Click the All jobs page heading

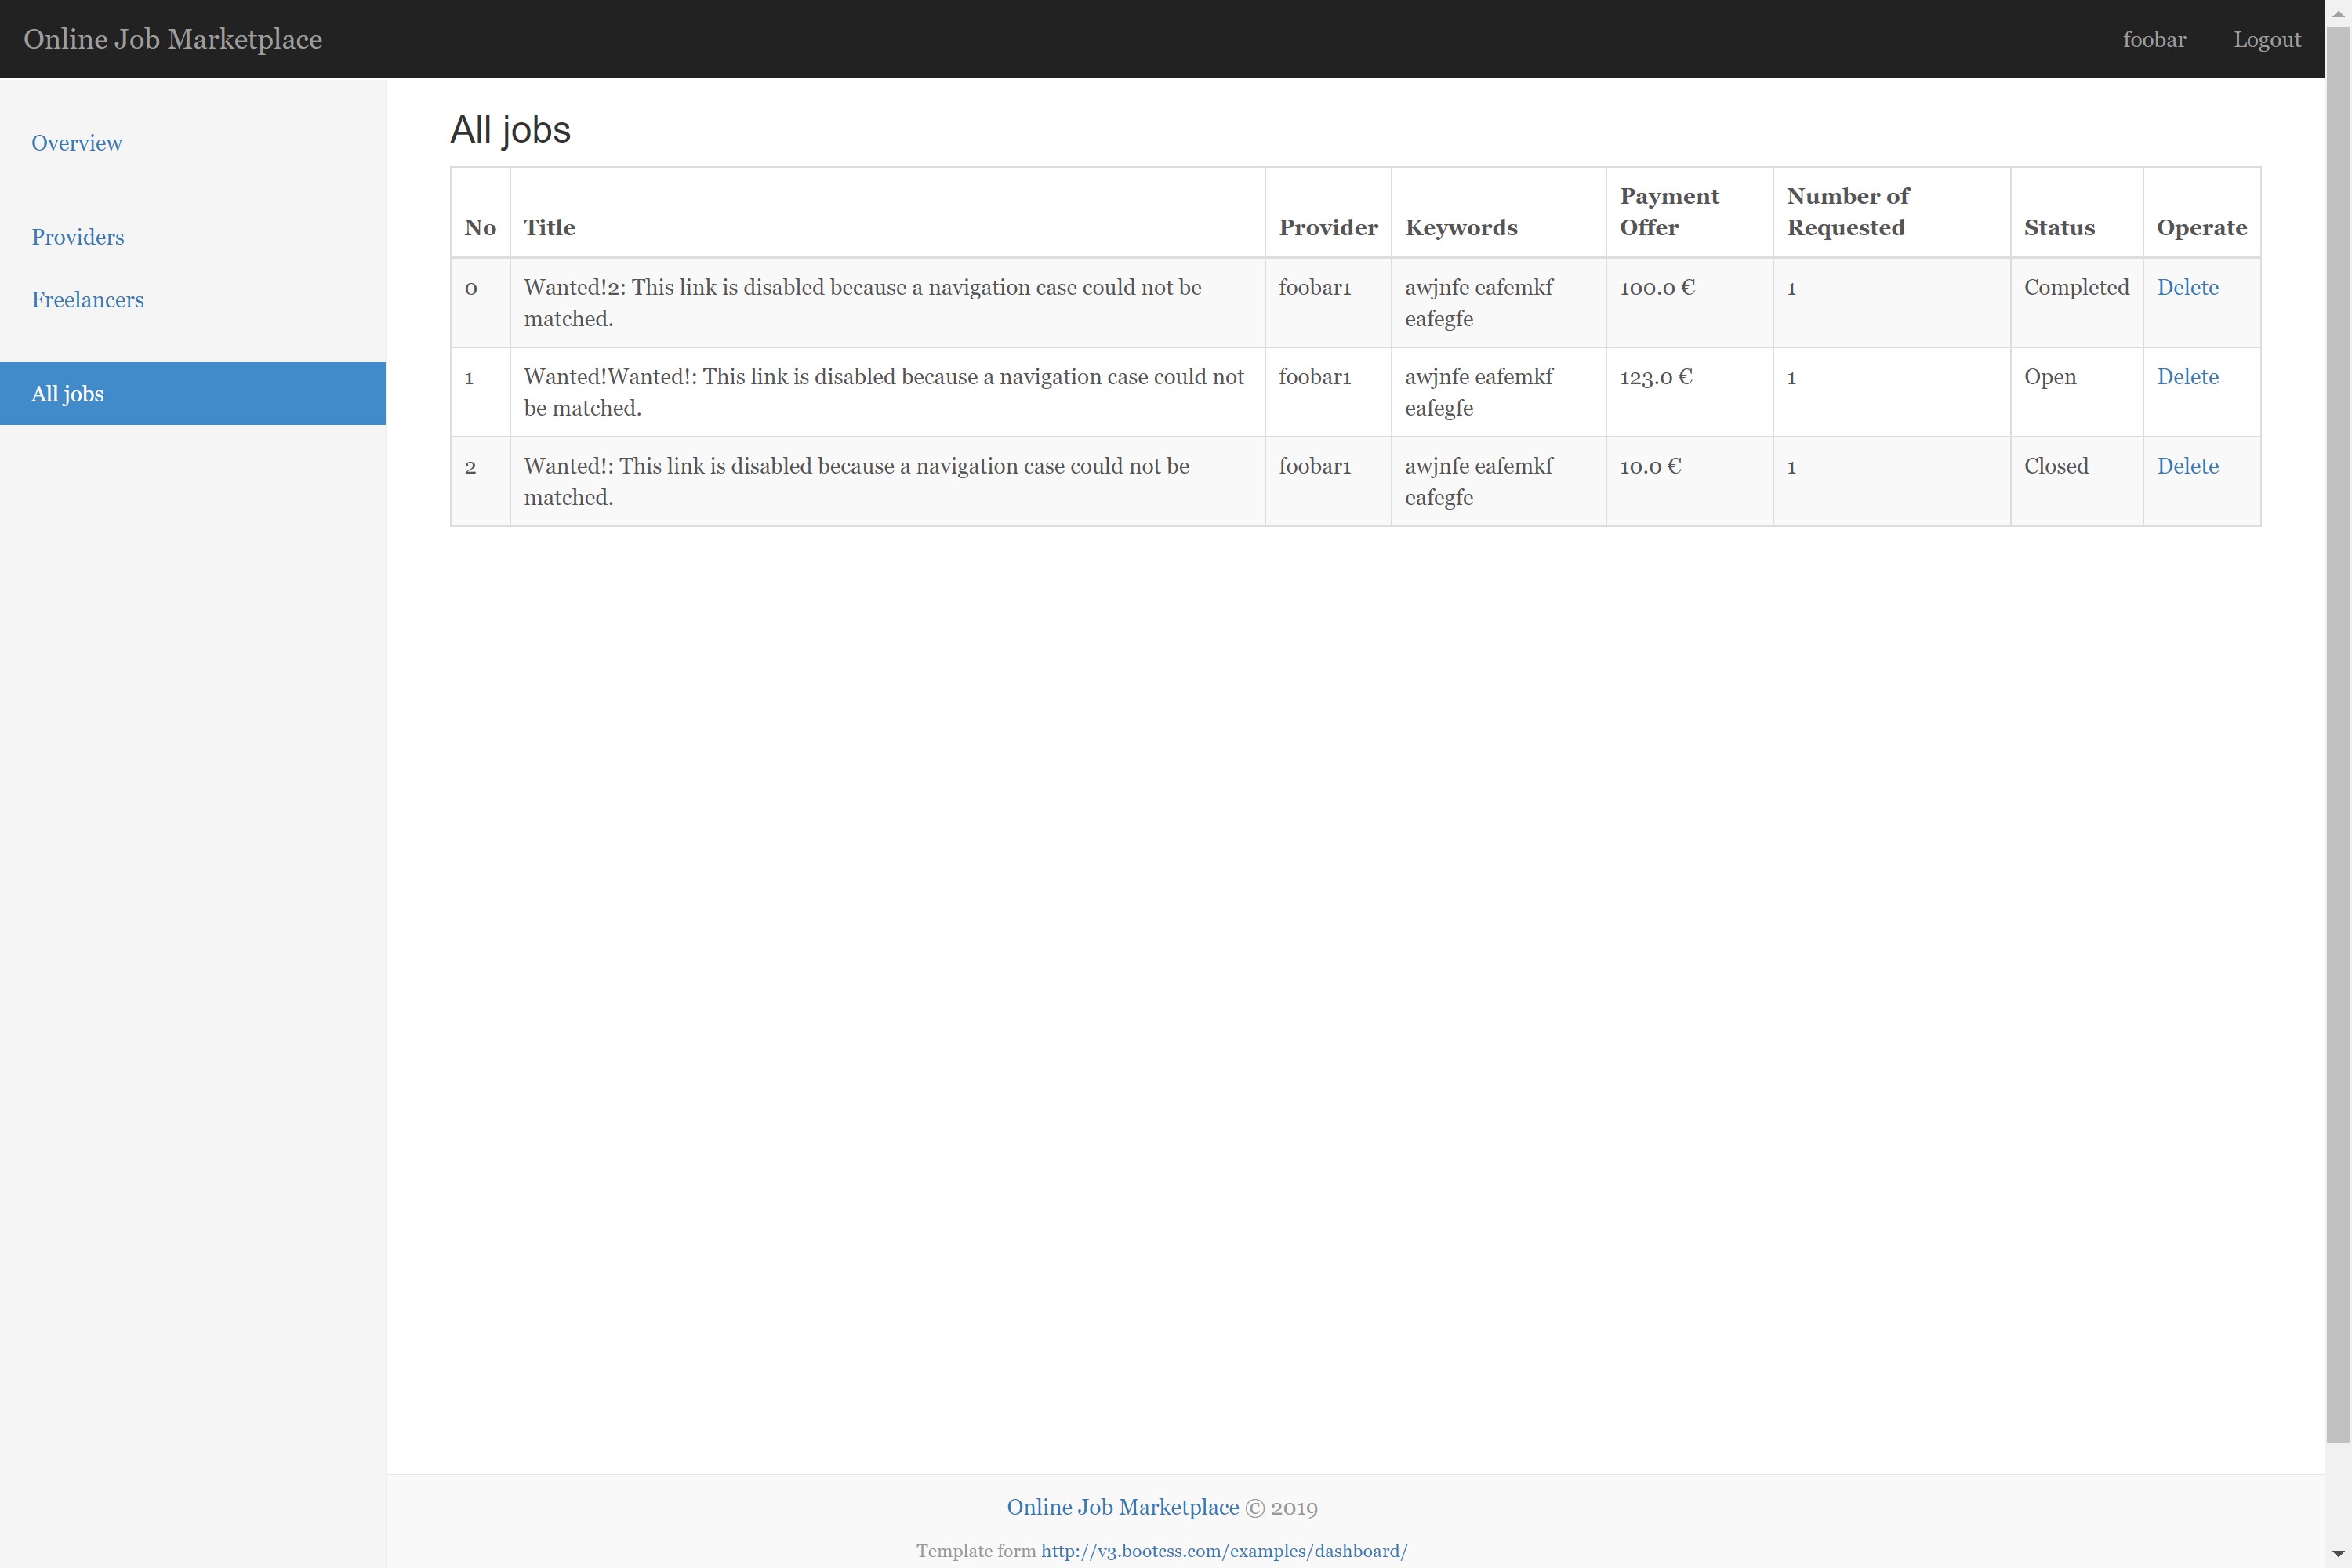[510, 130]
